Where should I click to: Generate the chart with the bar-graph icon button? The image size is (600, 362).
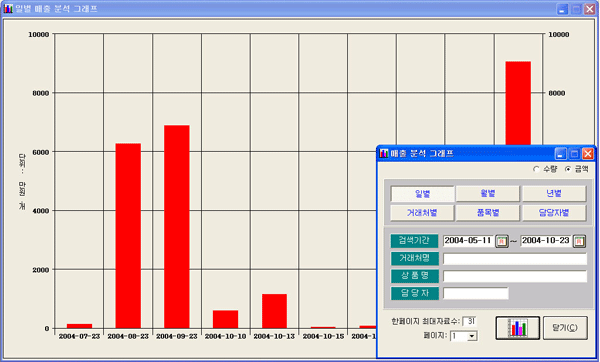[517, 328]
